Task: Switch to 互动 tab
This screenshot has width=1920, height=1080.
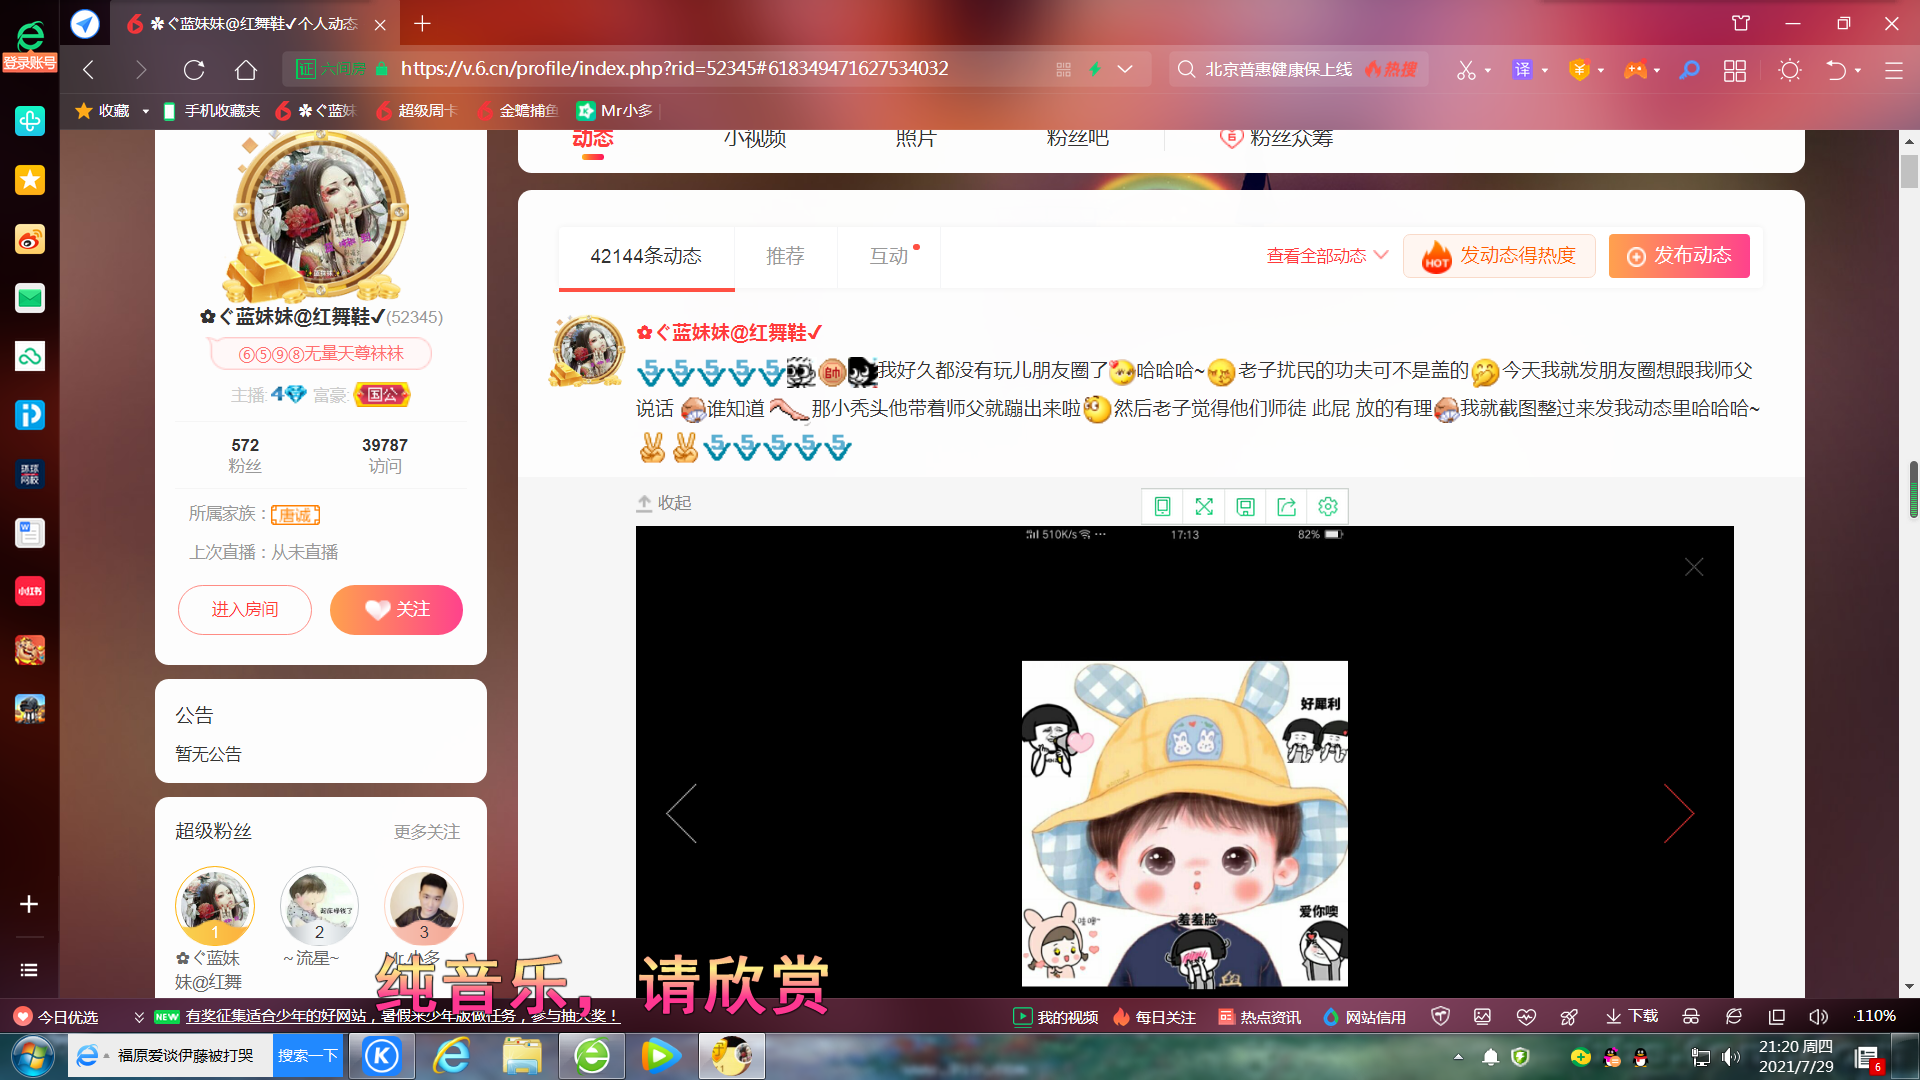Action: pyautogui.click(x=889, y=257)
